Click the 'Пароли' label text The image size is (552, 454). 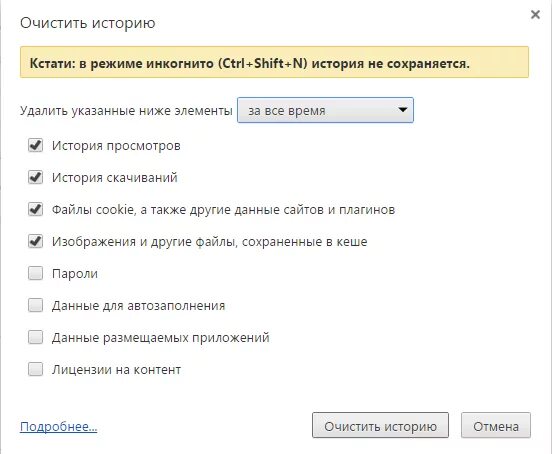(75, 274)
